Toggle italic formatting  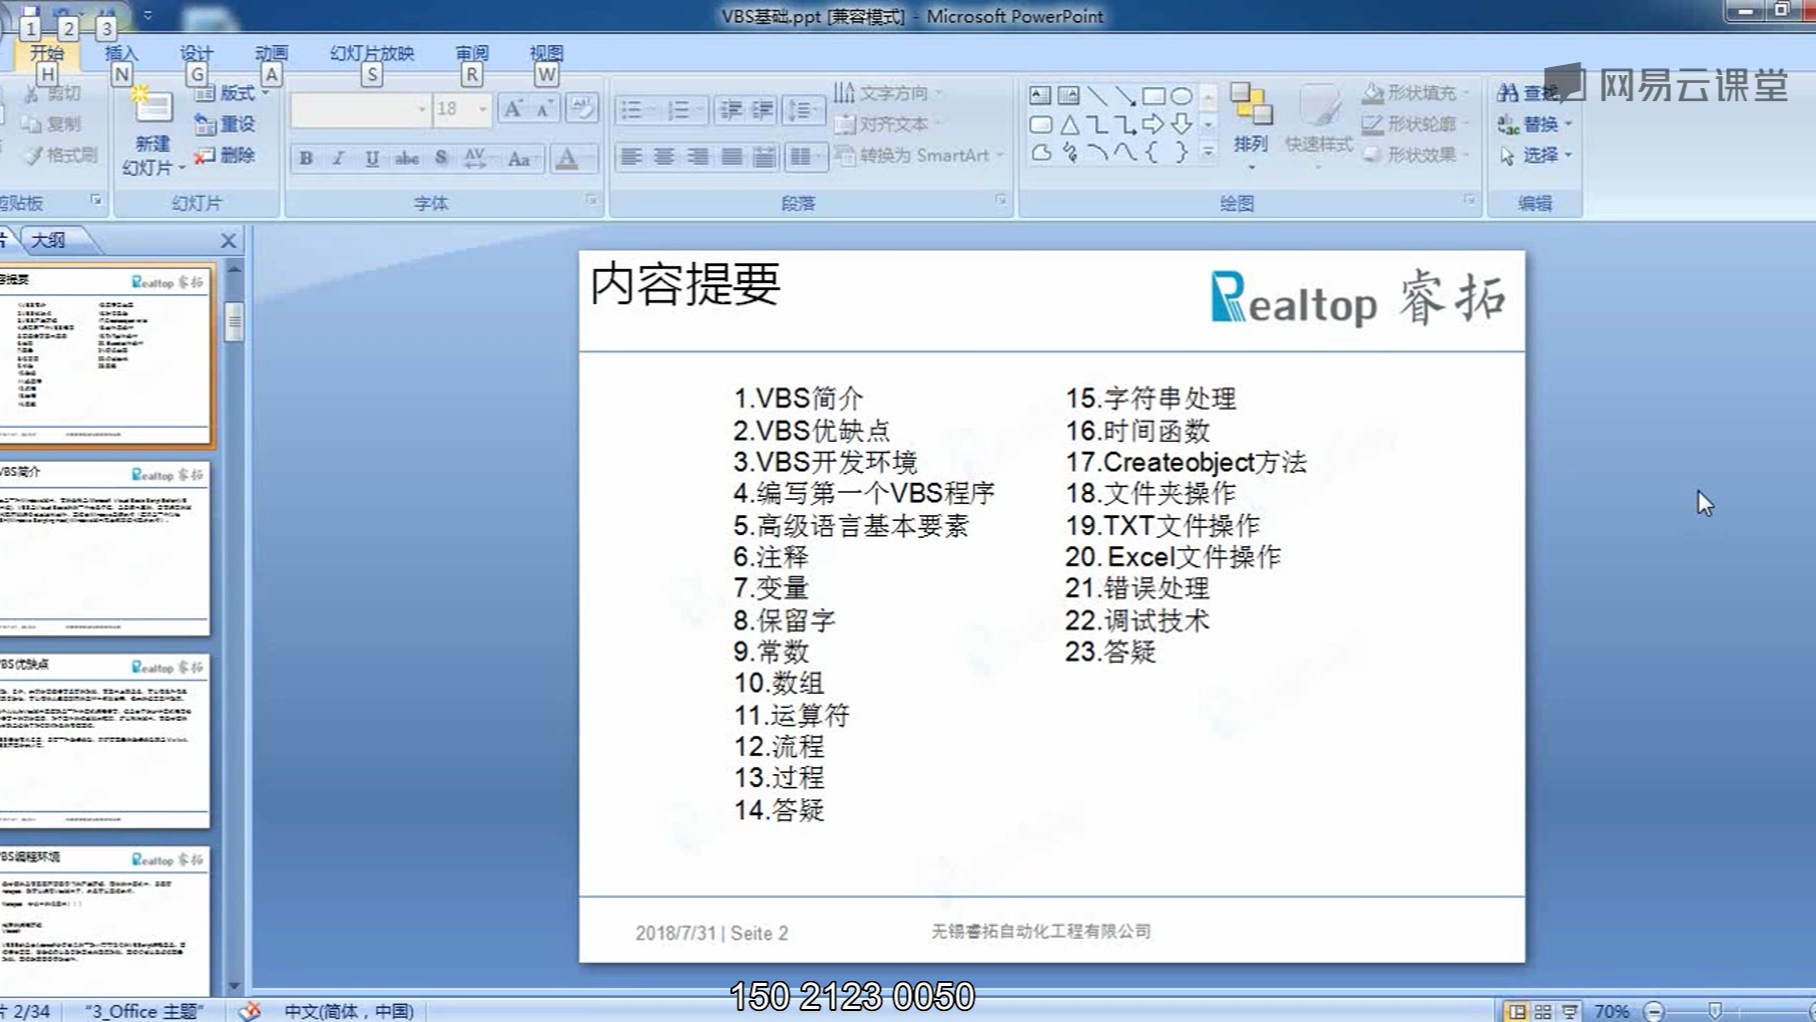click(339, 158)
